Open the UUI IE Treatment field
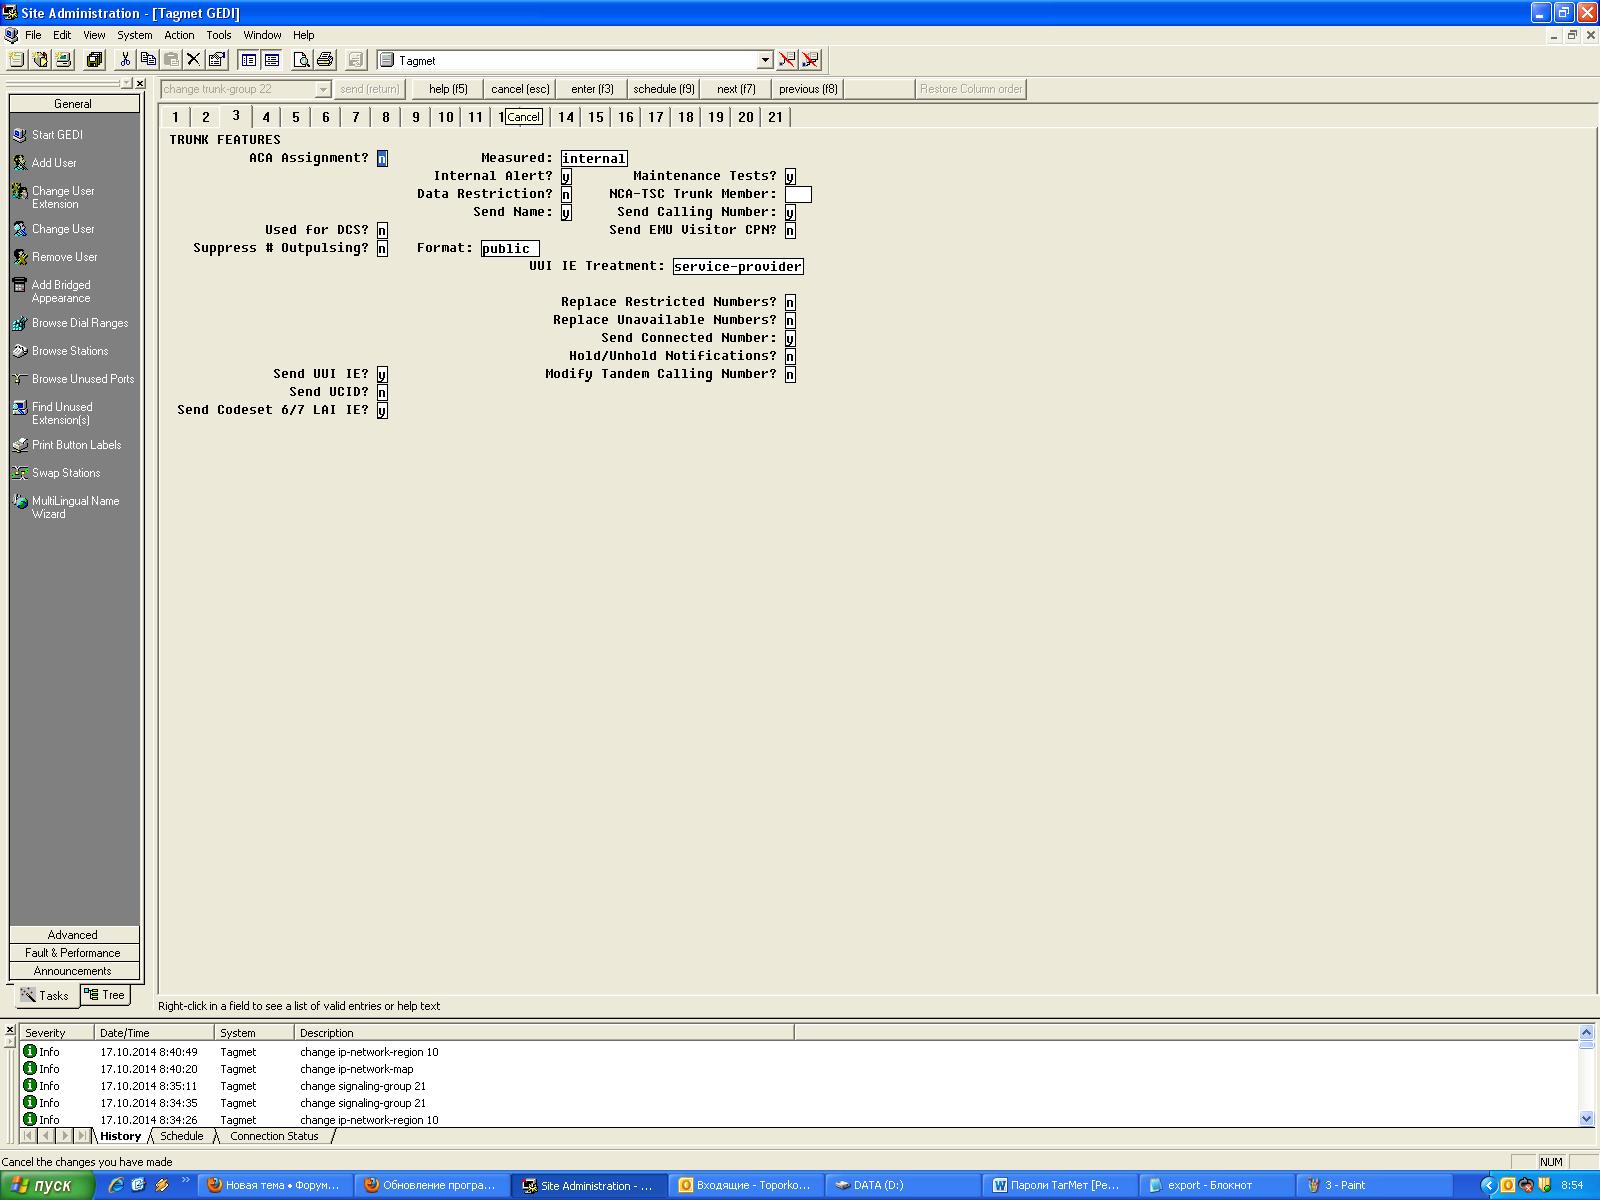Viewport: 1600px width, 1200px height. (738, 266)
